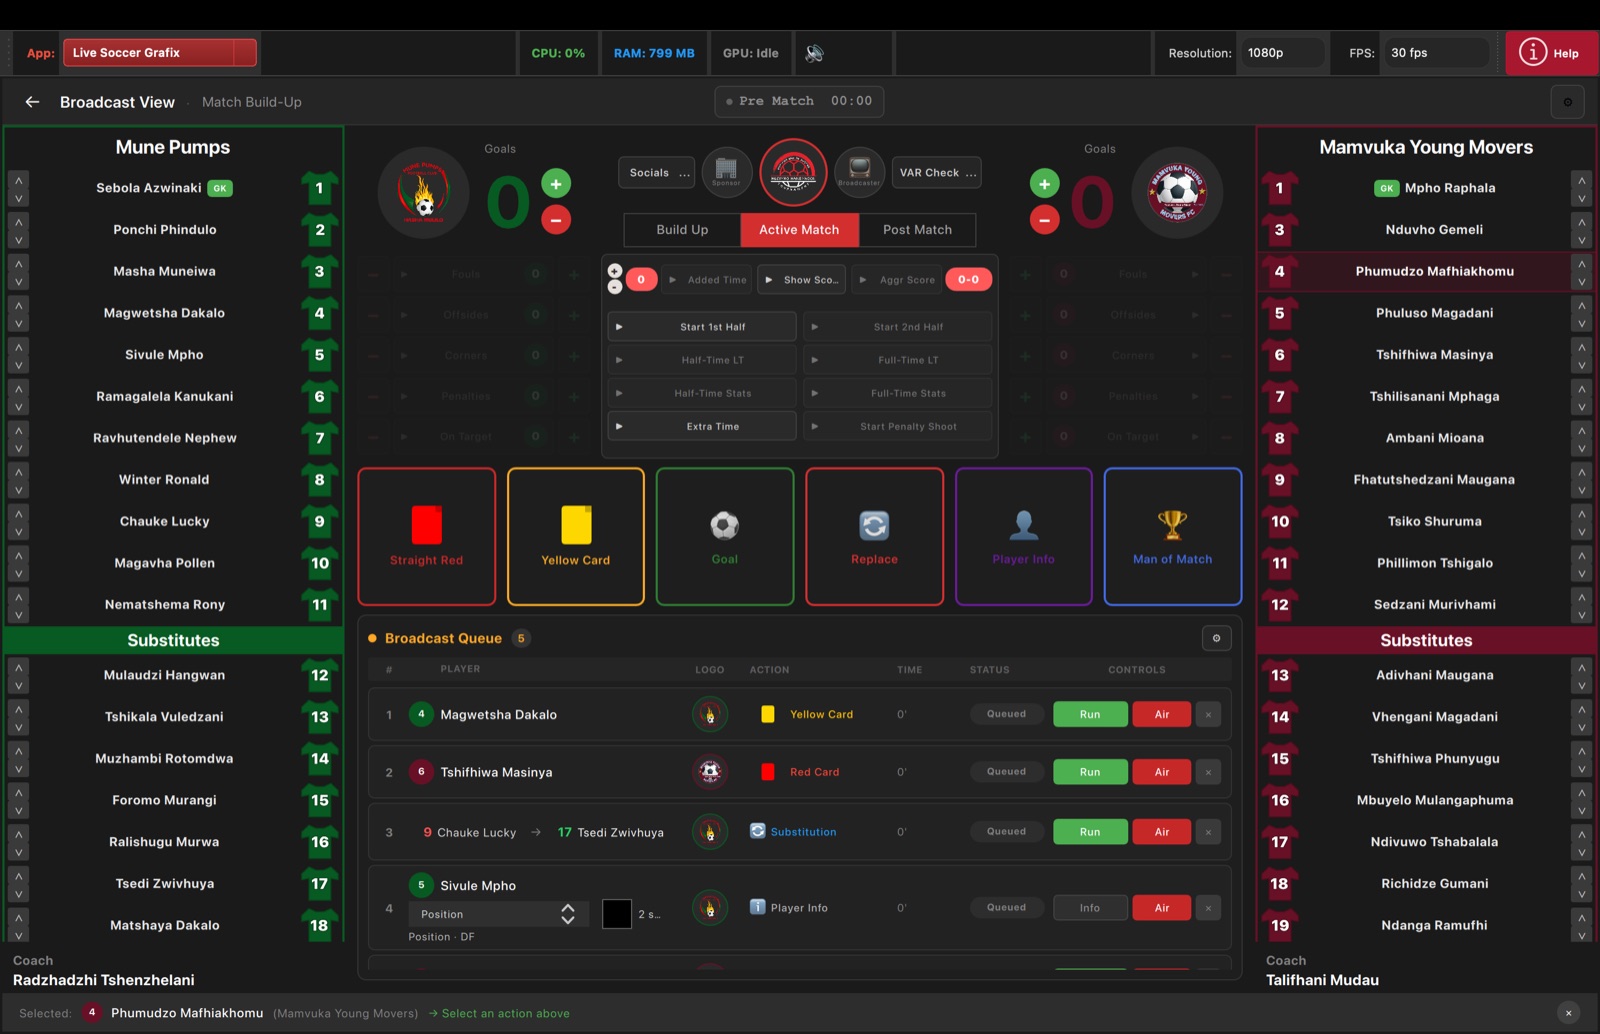1600x1034 pixels.
Task: Select the Yellow Card action
Action: click(576, 536)
